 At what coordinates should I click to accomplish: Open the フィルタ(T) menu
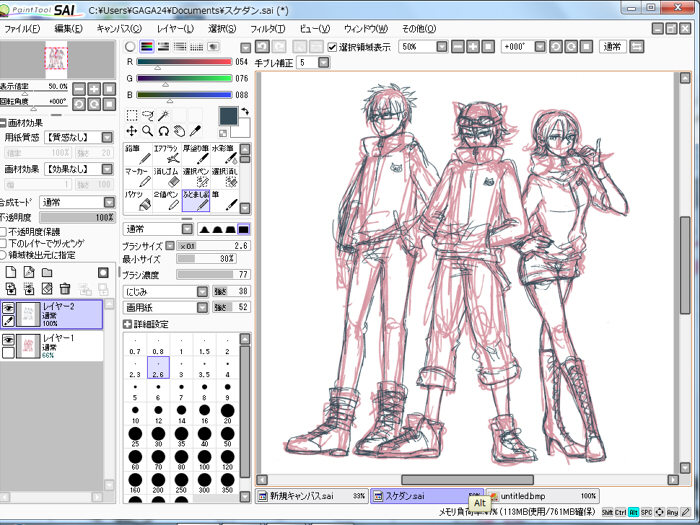coord(268,29)
